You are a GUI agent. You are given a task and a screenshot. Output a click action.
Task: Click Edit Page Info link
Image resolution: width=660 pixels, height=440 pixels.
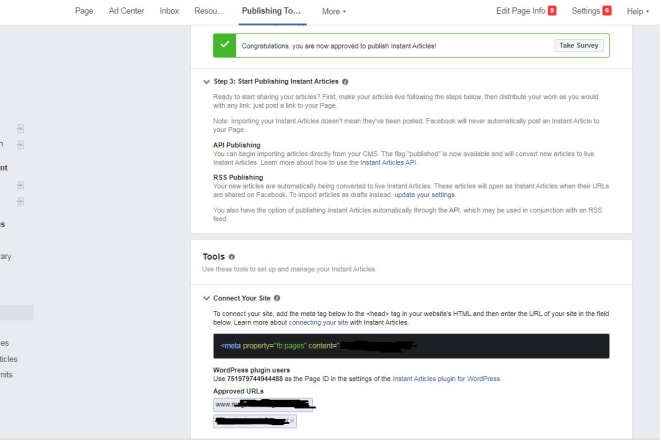click(521, 11)
